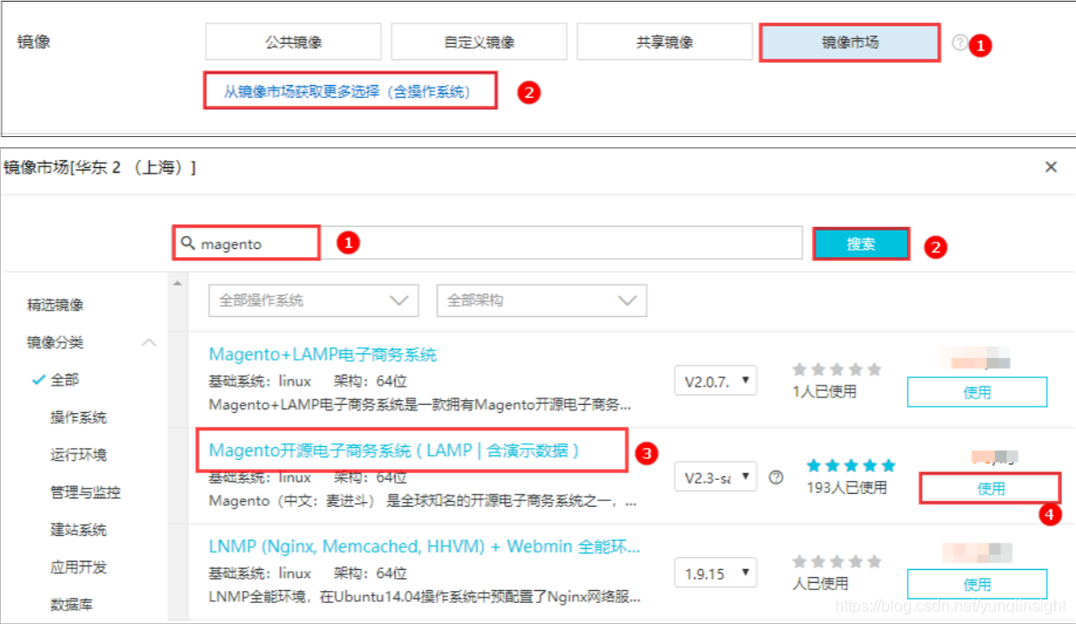
Task: Click 使用 for Magento开源电子商务系统
Action: (990, 488)
